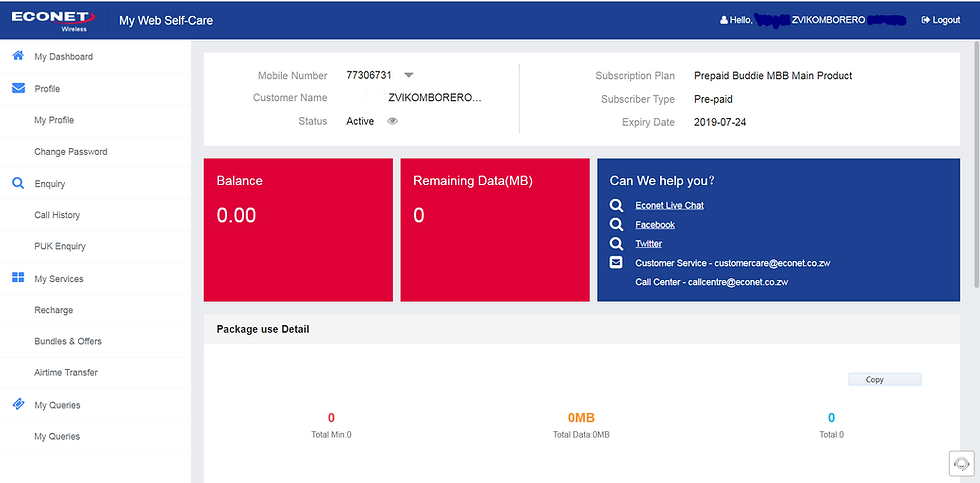Click the Econet Wireless logo
Viewport: 980px width, 483px height.
[53, 19]
